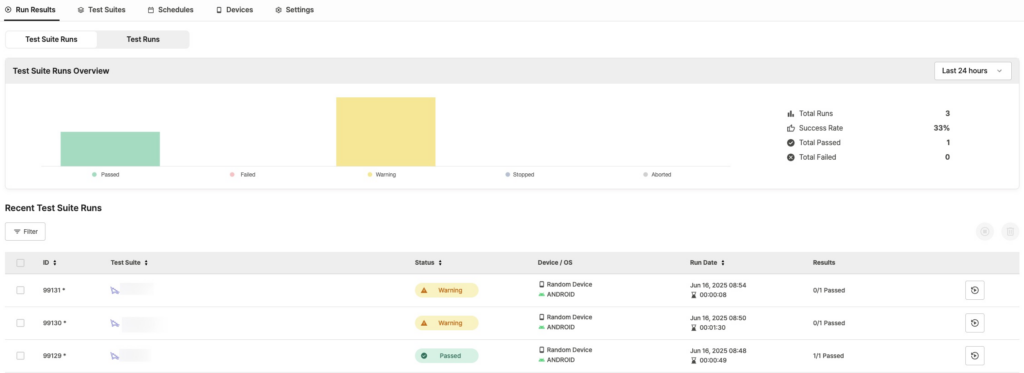Click the green Passed bar in chart

(x=110, y=149)
